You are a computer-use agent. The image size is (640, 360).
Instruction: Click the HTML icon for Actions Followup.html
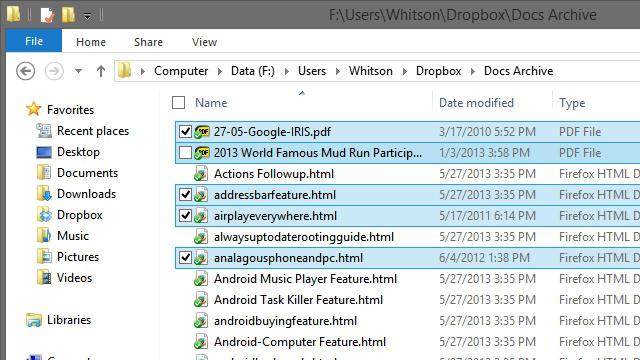tap(201, 174)
